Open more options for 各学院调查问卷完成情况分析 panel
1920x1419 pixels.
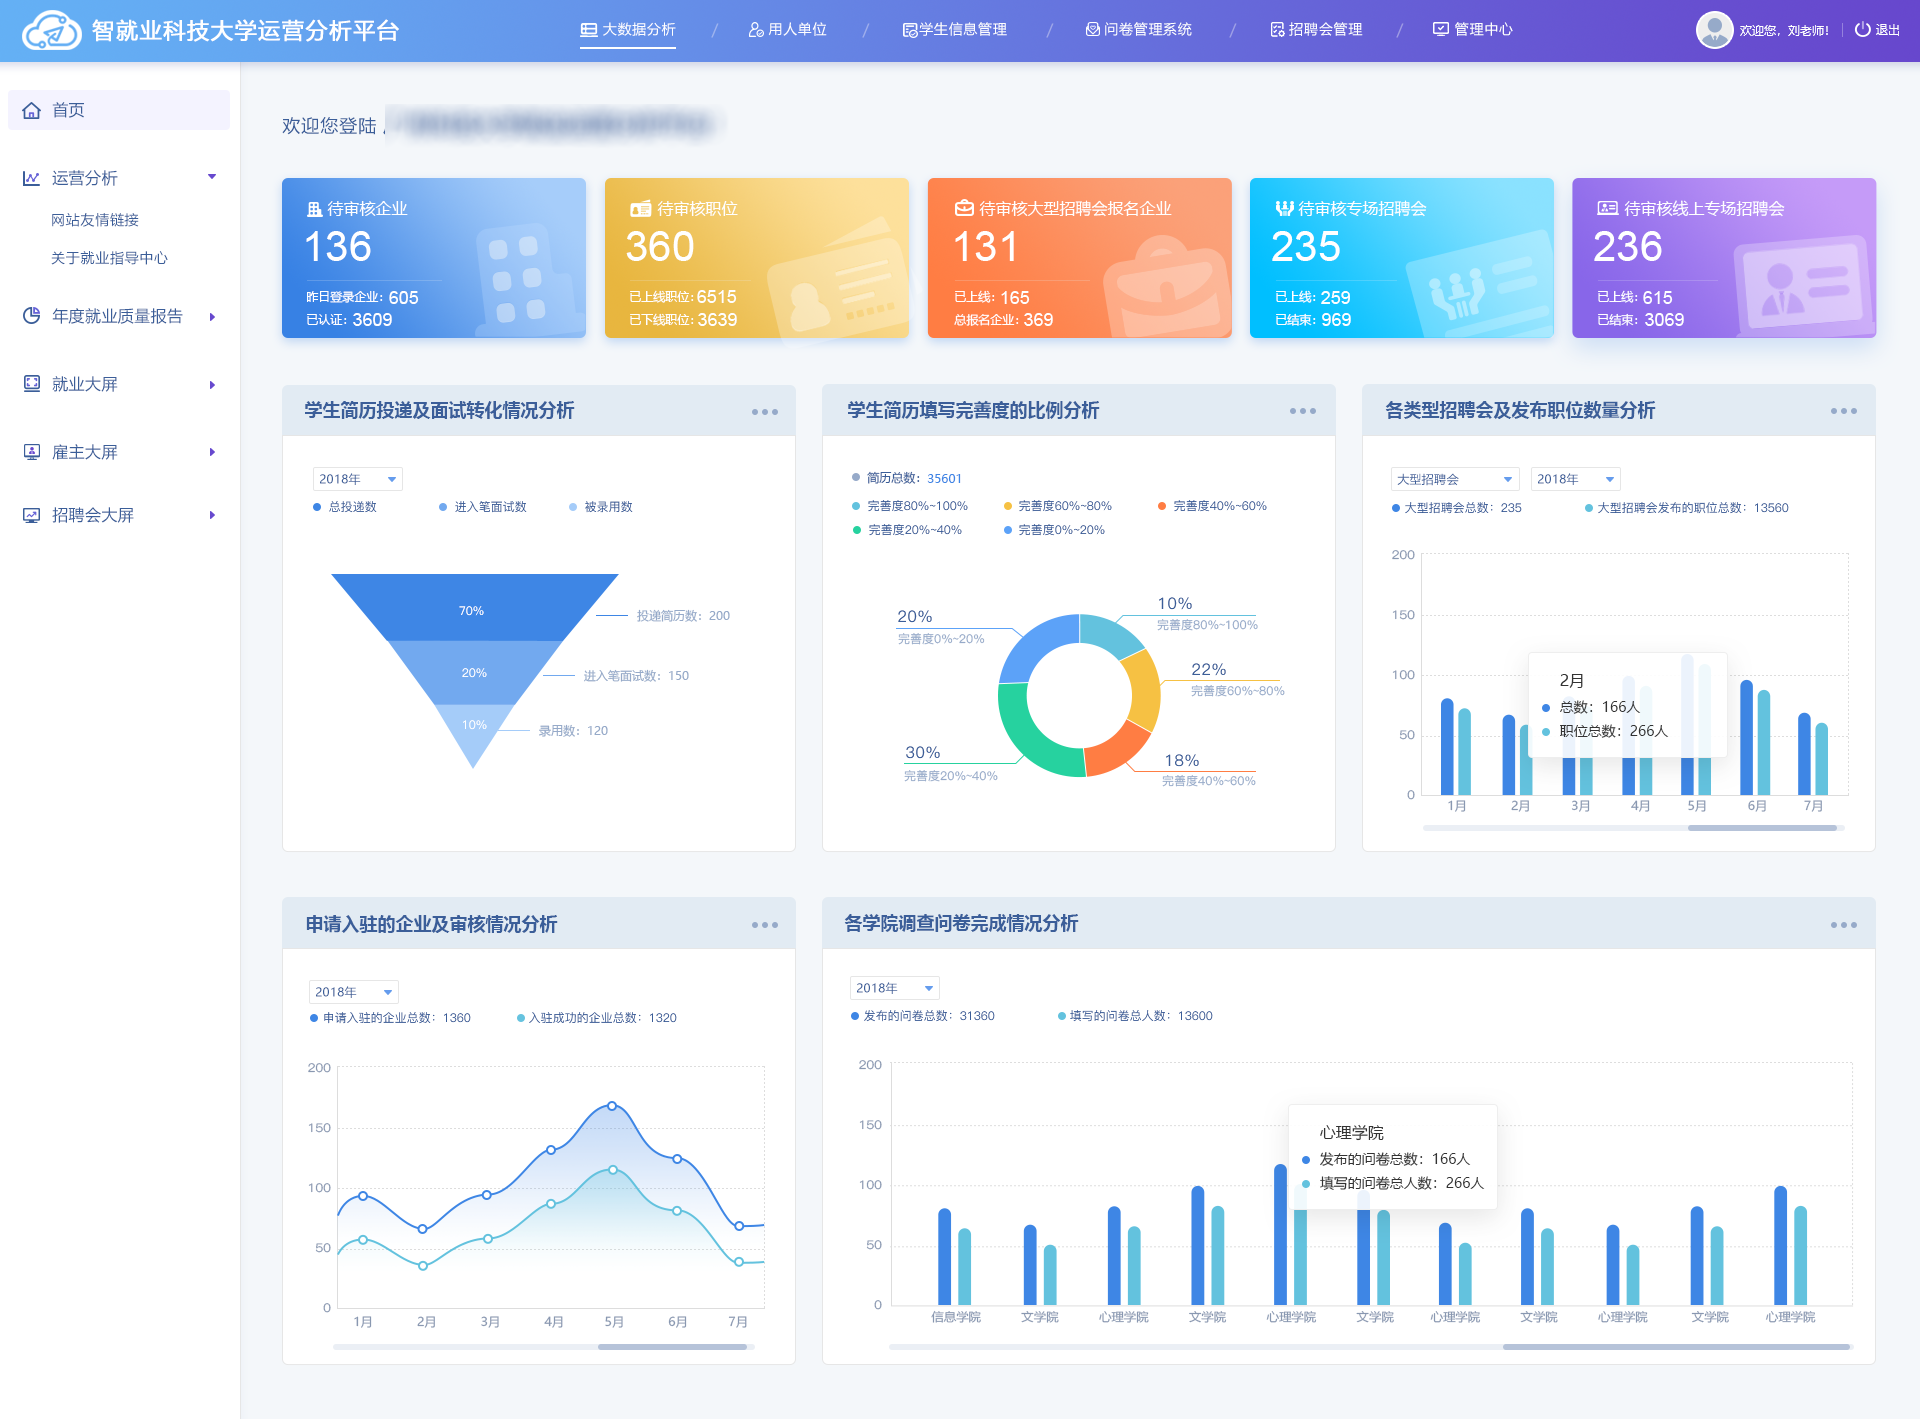pos(1843,925)
